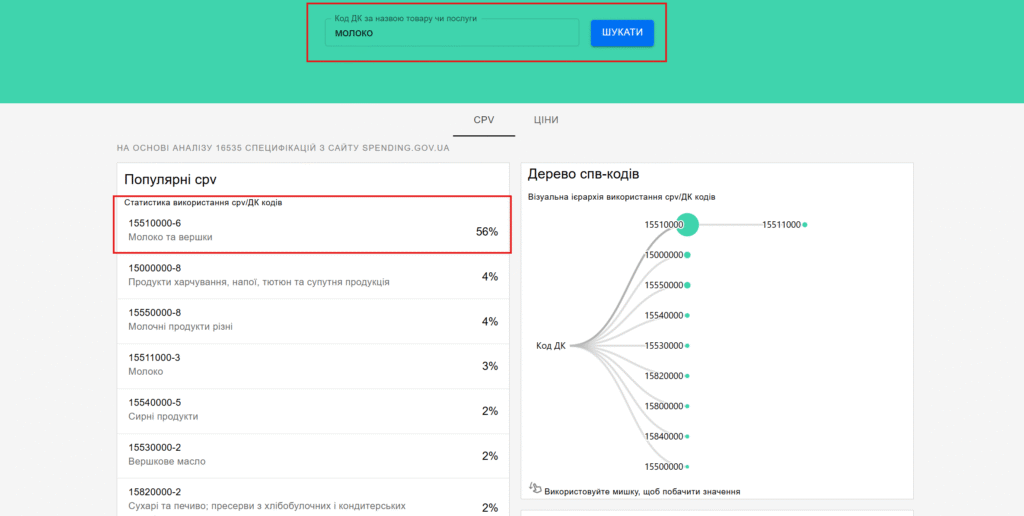Click the 15540000 tree node label

663,316
